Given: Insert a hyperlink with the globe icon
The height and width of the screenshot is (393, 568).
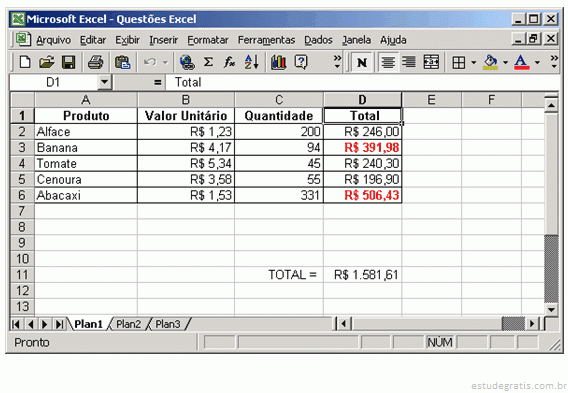Looking at the screenshot, I should click(x=187, y=62).
